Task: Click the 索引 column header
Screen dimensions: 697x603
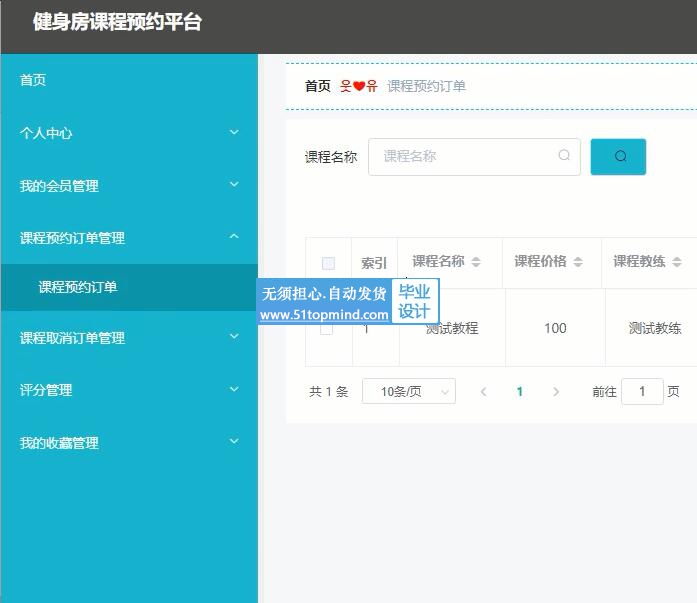Action: point(374,263)
